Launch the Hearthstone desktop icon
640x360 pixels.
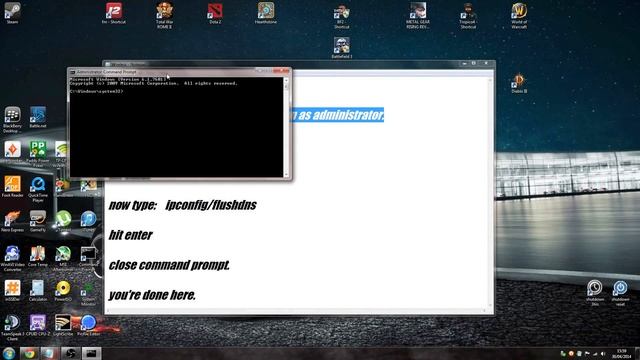[x=266, y=12]
